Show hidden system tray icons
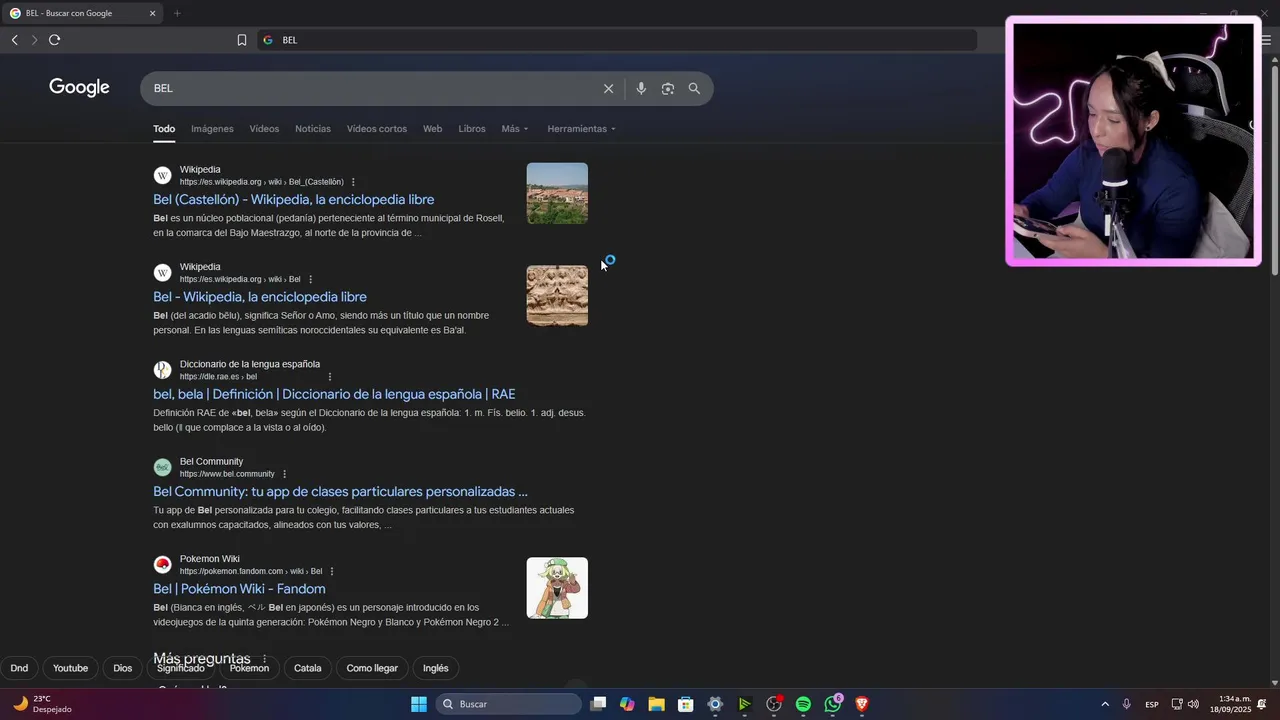 tap(1105, 704)
